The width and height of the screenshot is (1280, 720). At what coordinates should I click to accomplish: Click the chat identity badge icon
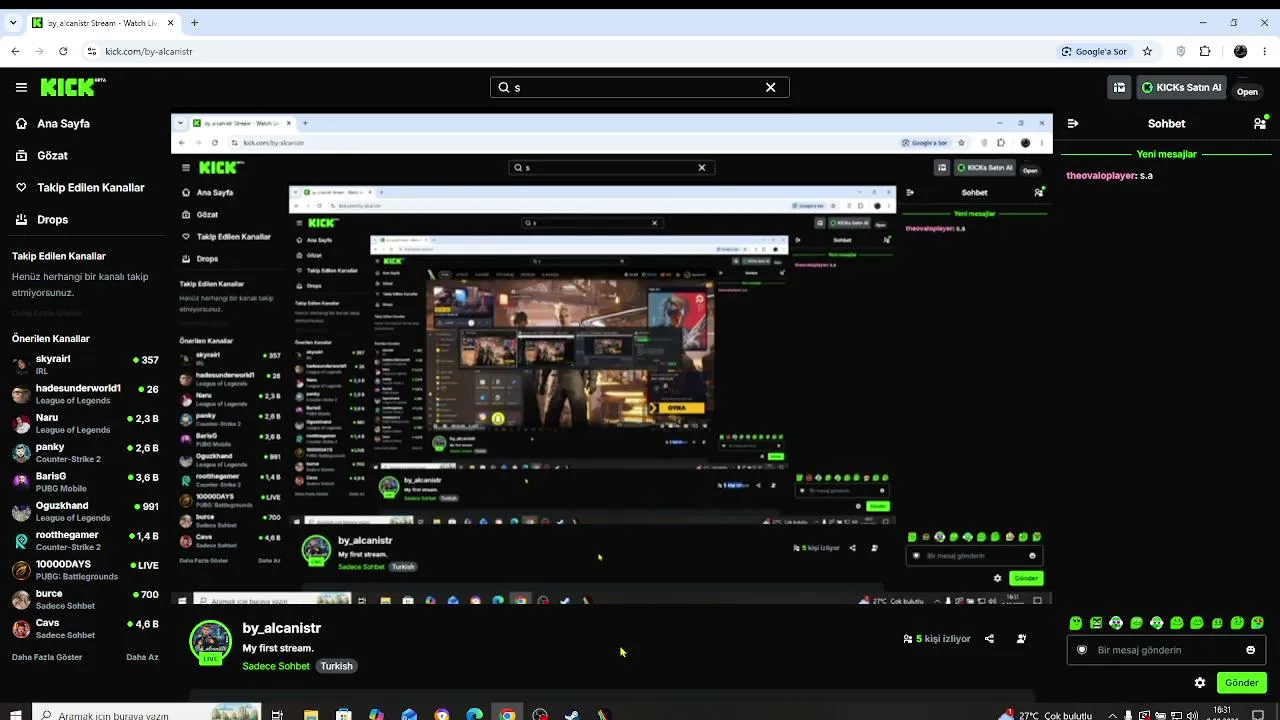pos(1082,650)
